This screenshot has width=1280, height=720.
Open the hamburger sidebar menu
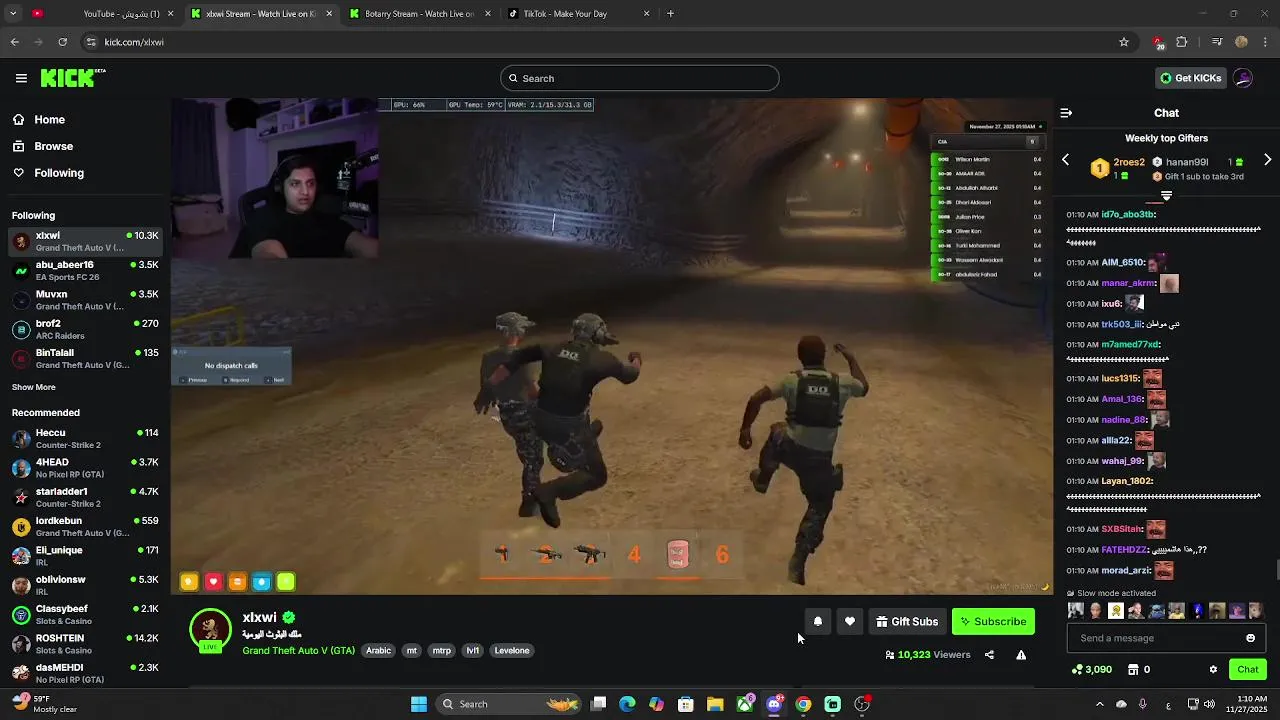21,78
